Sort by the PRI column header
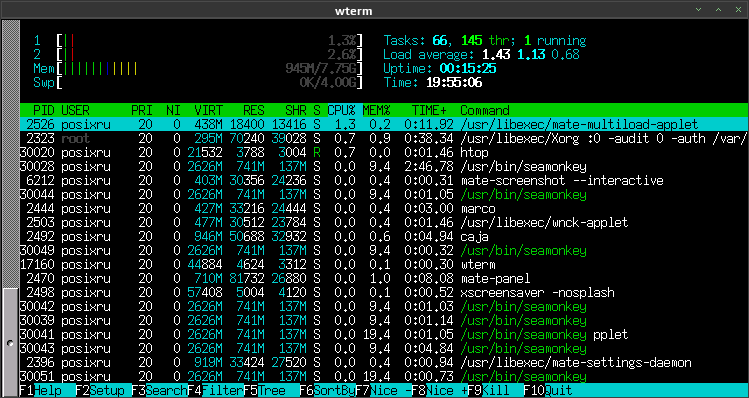The image size is (749, 398). [142, 110]
